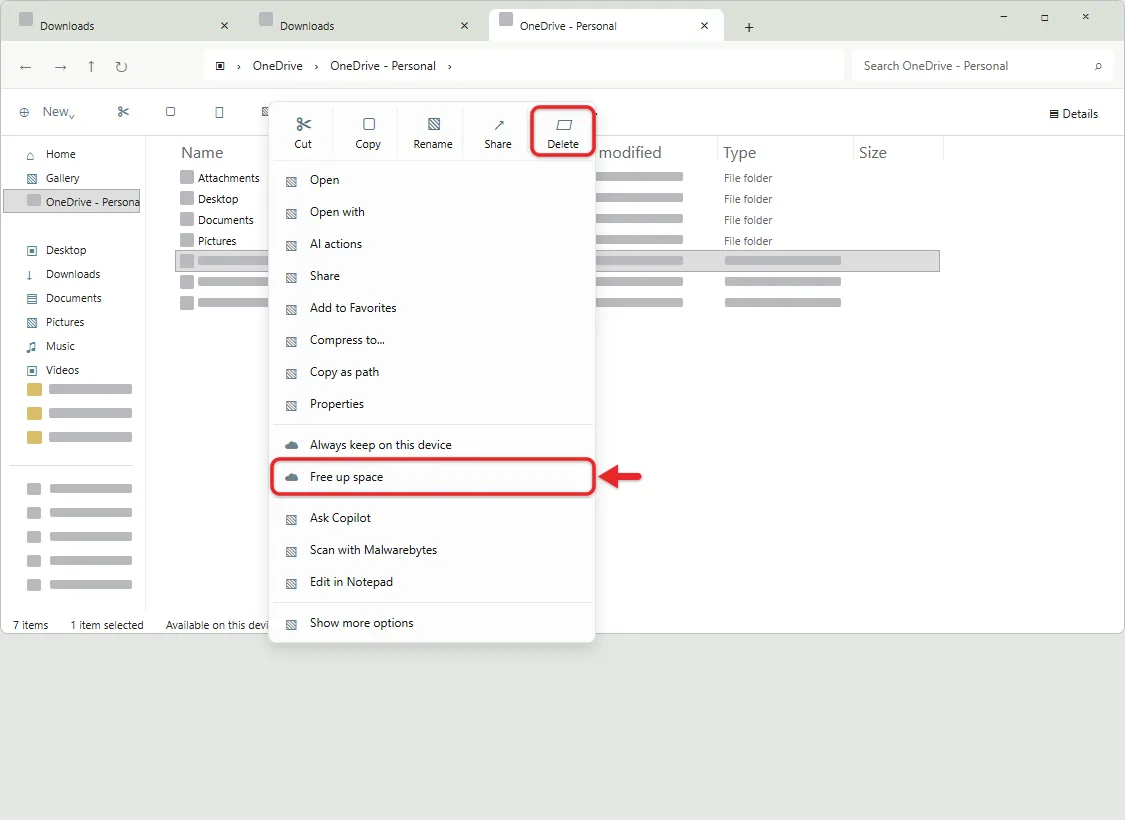This screenshot has width=1125, height=820.
Task: Click the search magnifier icon
Action: point(1098,66)
